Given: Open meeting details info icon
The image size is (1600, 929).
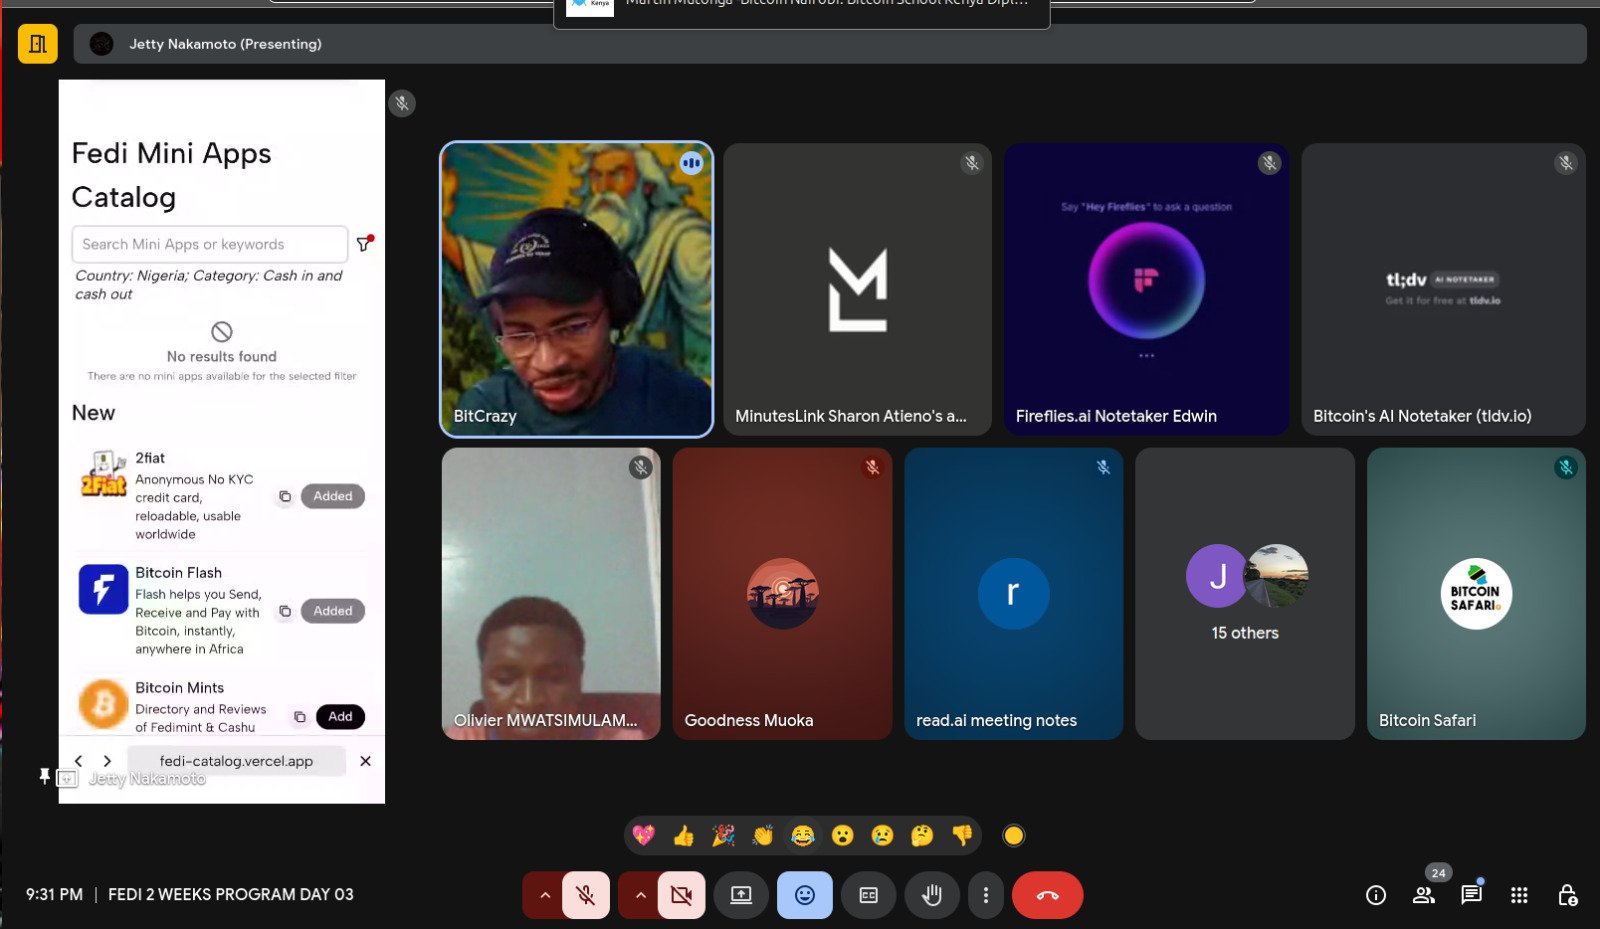Looking at the screenshot, I should click(1376, 895).
